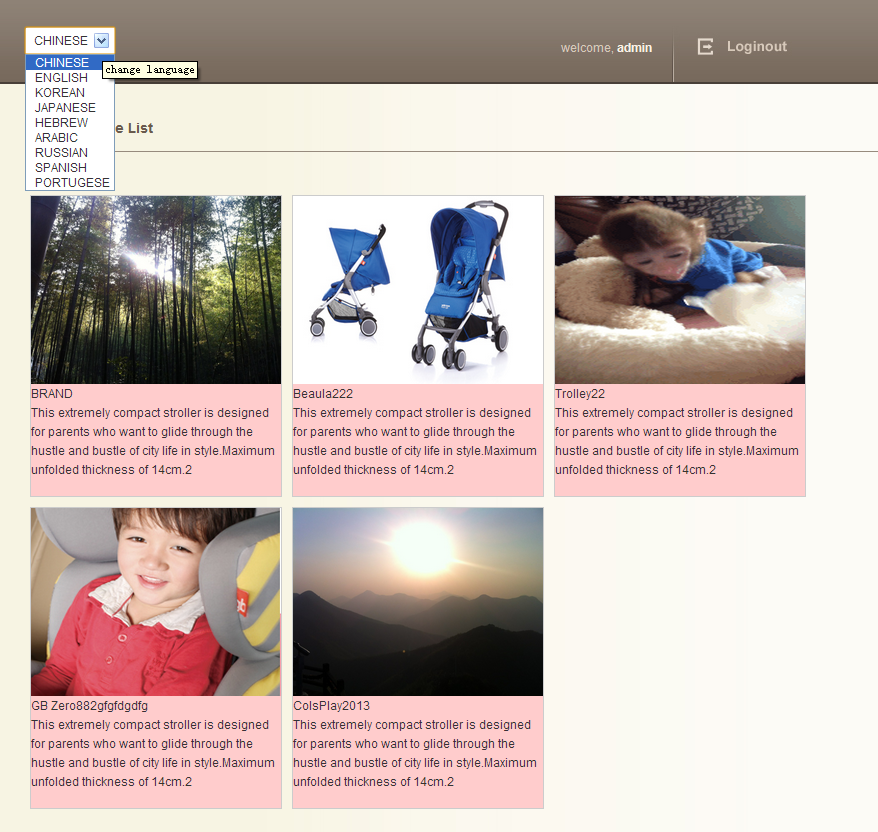
Task: Pick RUSSIAN from the language list
Action: [70, 153]
